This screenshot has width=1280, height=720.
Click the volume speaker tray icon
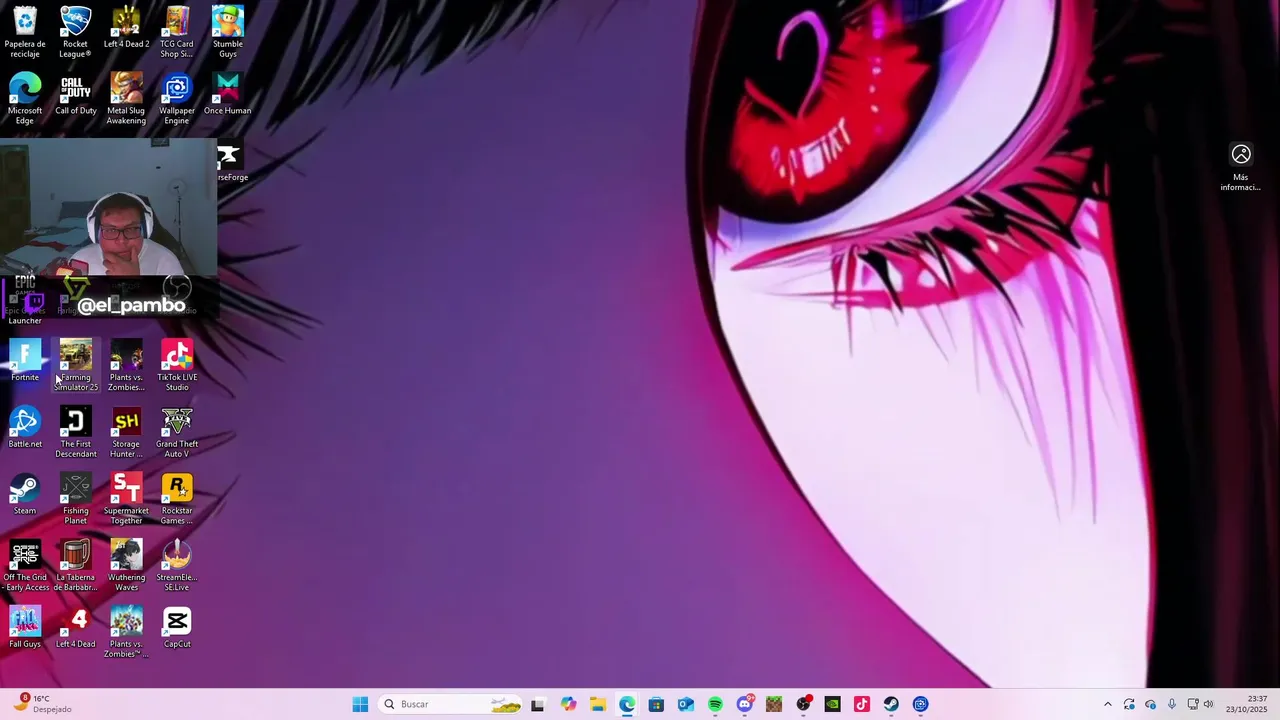tap(1208, 704)
